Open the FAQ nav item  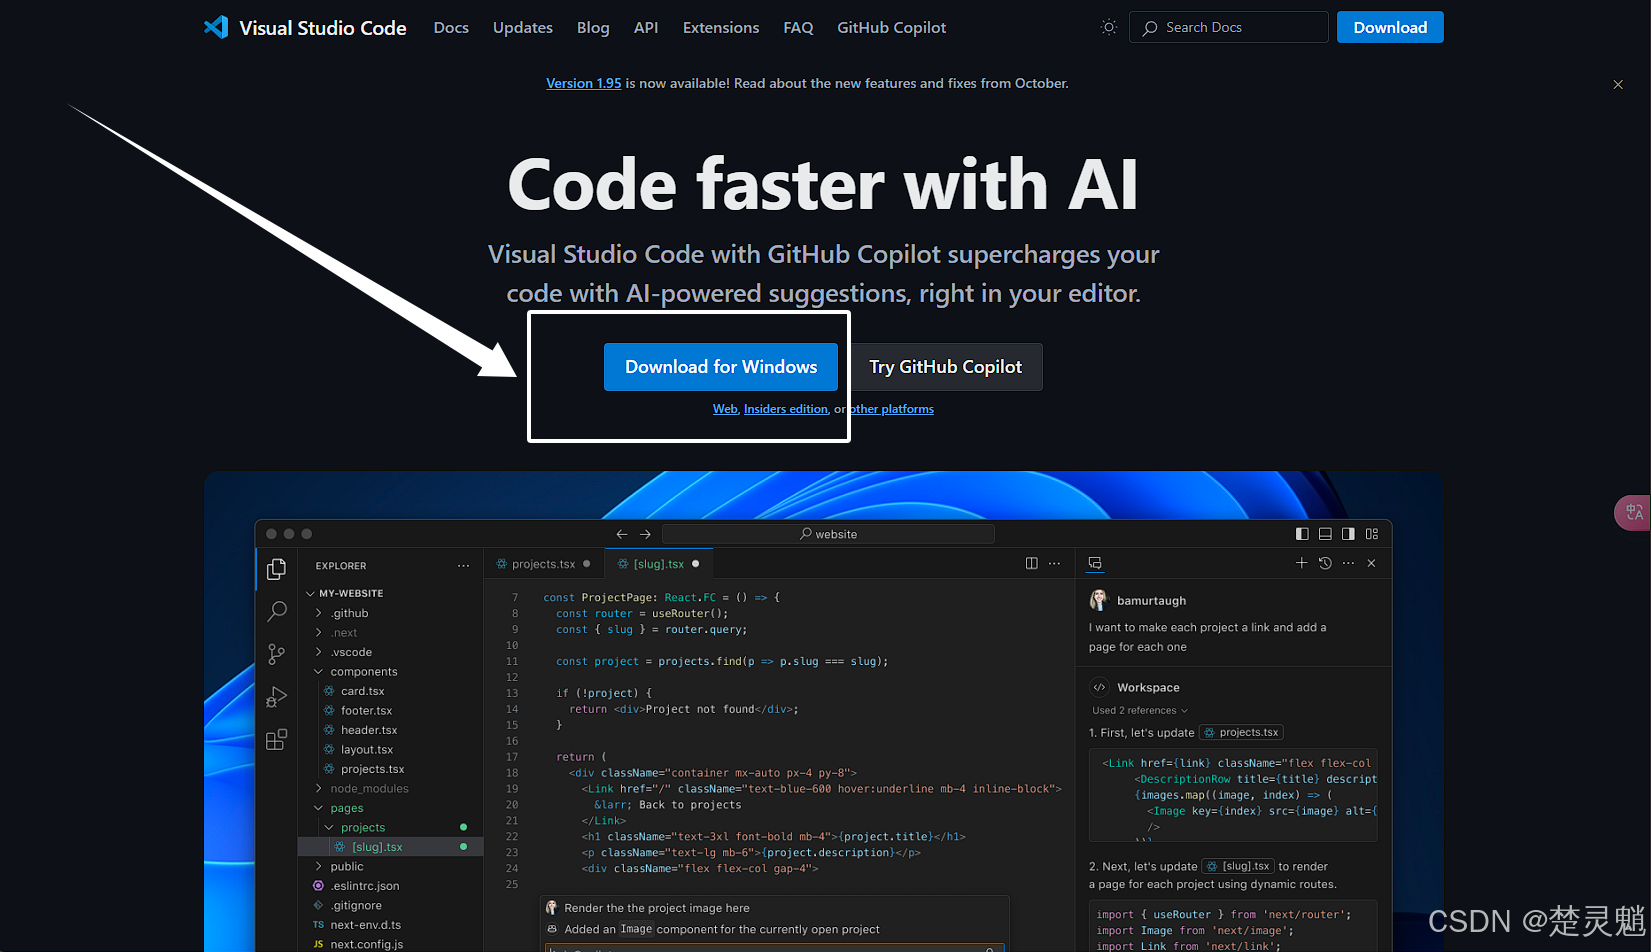(798, 27)
